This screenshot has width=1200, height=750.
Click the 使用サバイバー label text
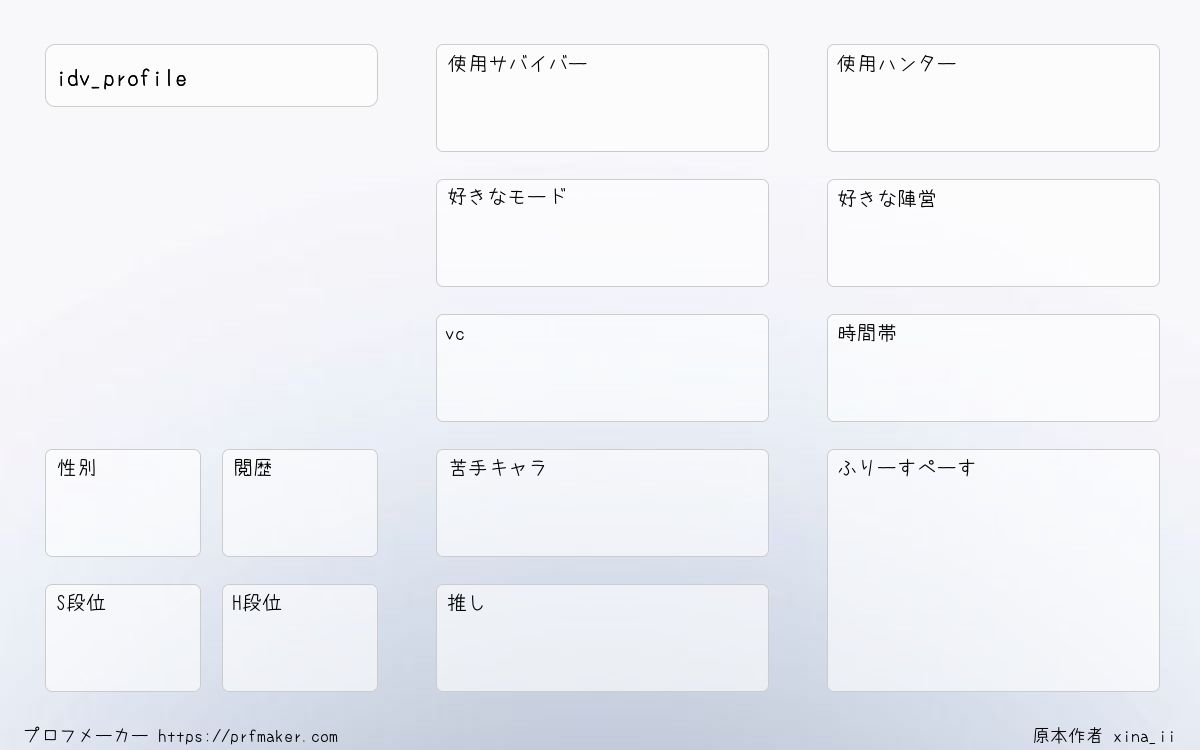(517, 64)
